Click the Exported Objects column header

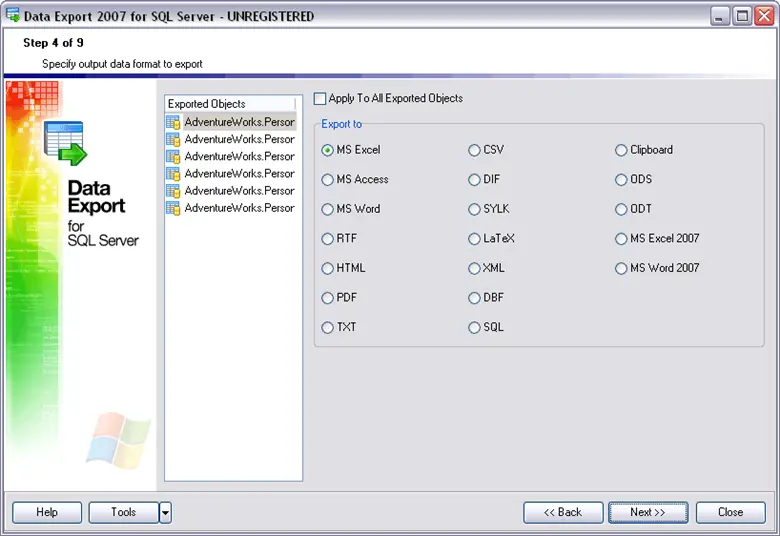click(231, 104)
